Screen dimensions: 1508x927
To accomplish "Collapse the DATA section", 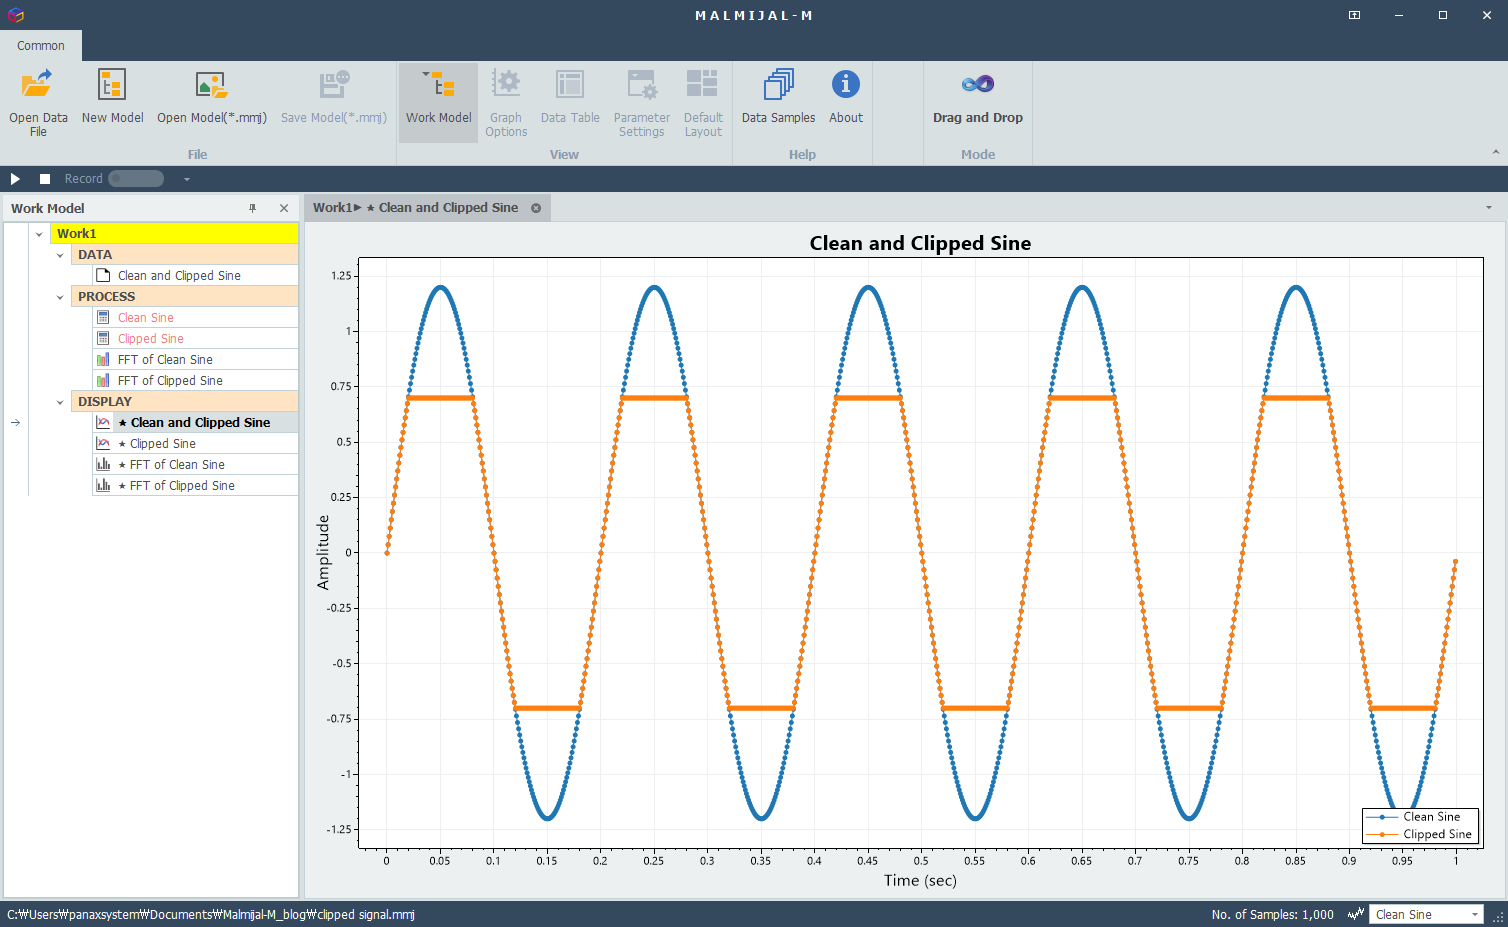I will coord(60,255).
